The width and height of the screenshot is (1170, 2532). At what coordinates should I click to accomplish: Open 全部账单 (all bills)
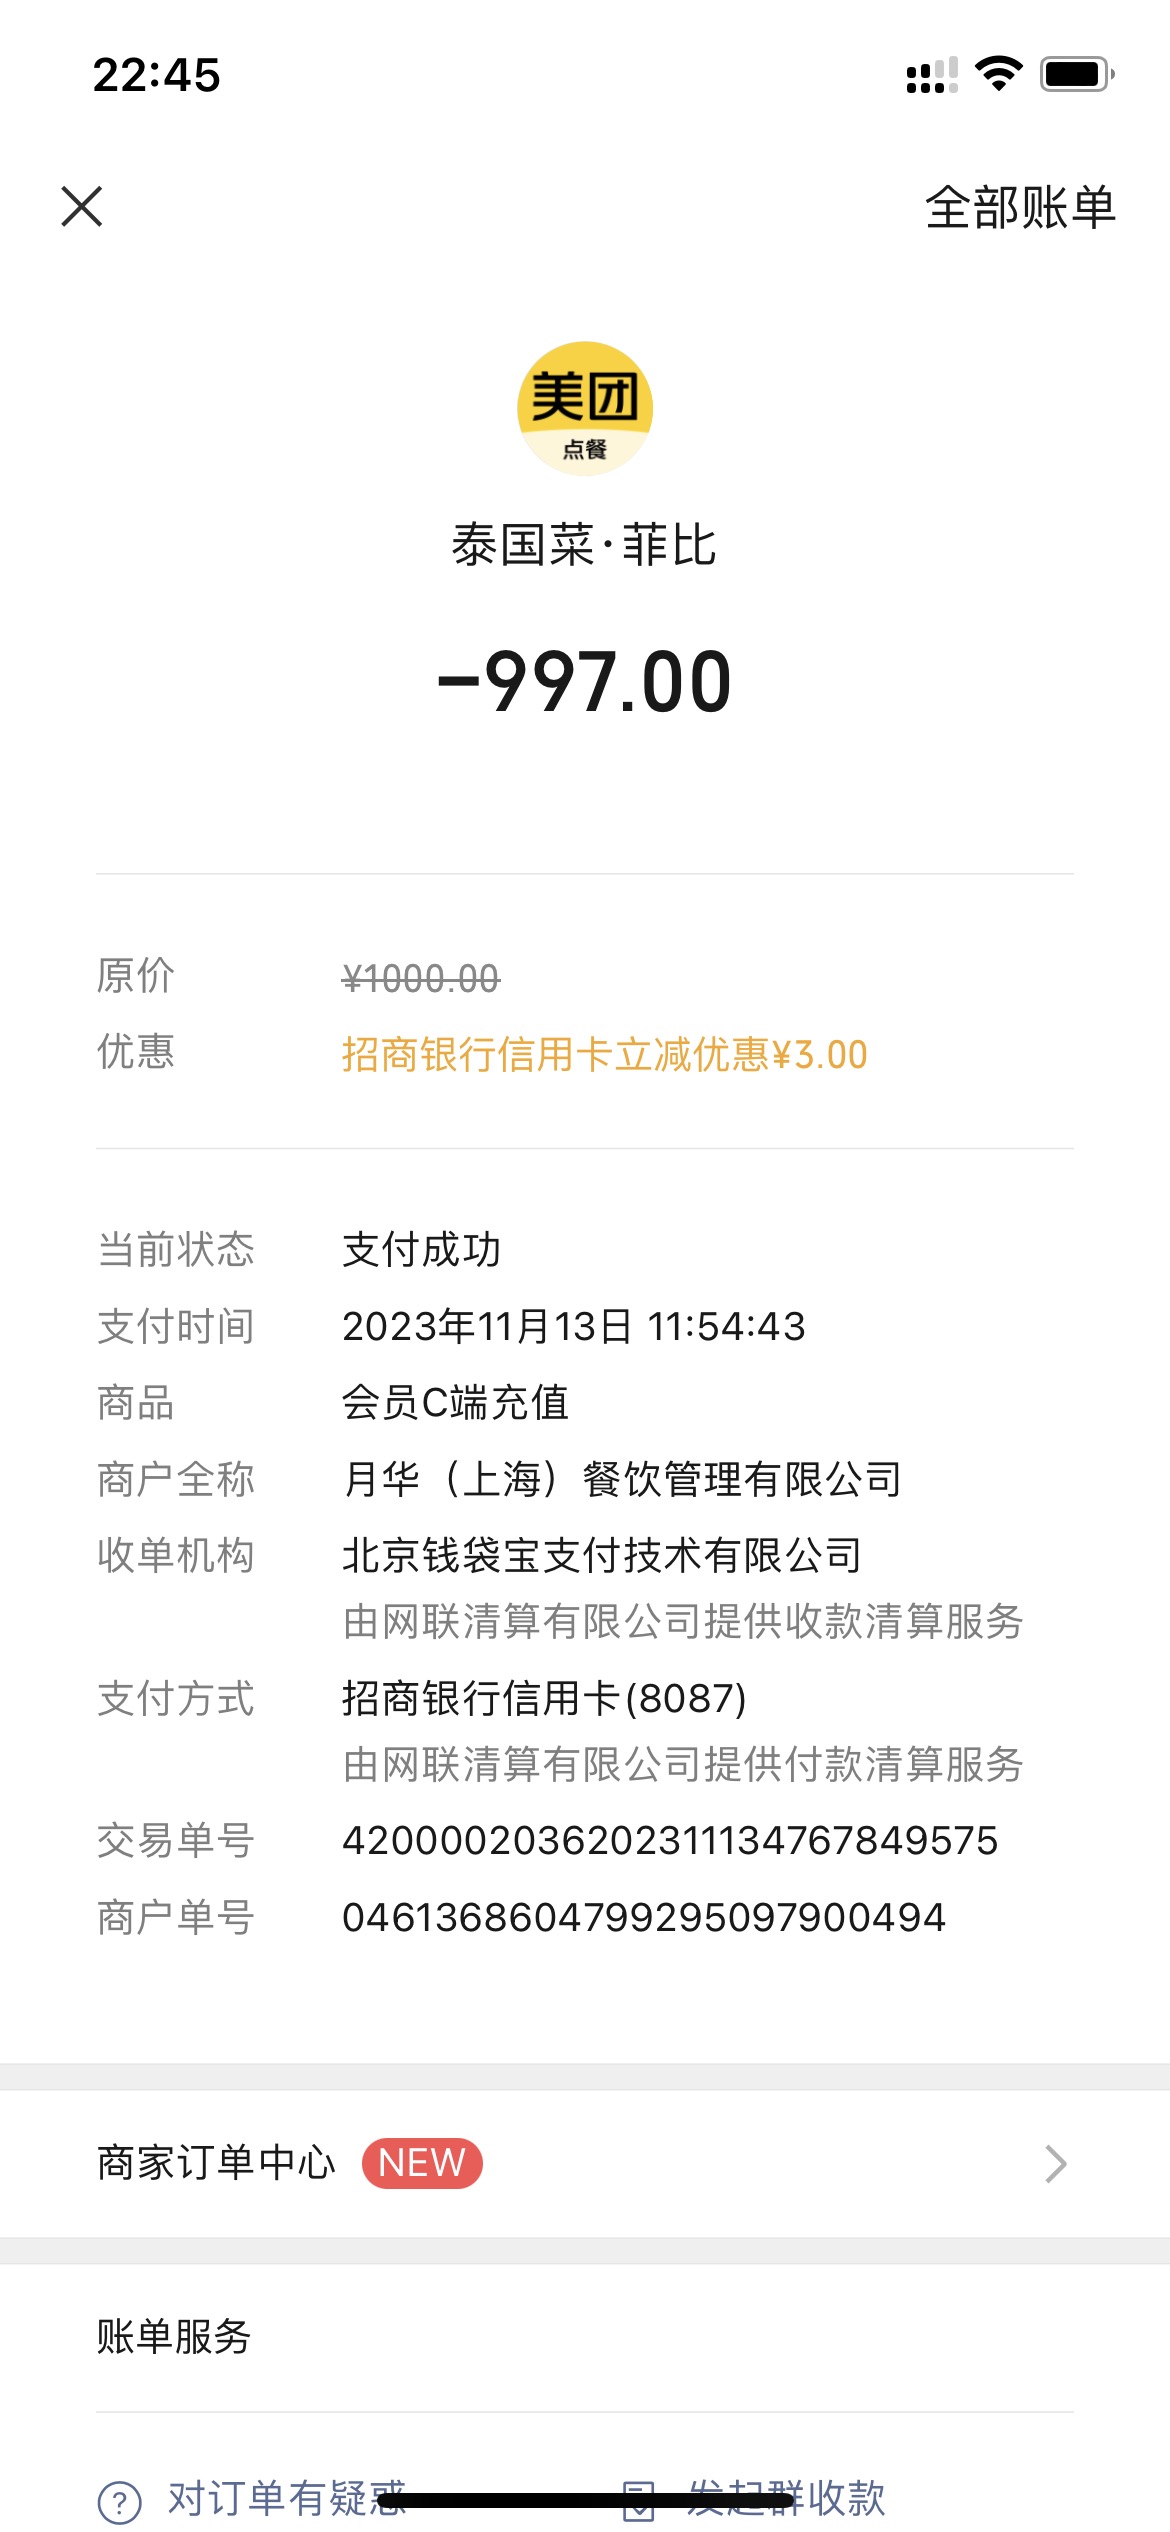pyautogui.click(x=1020, y=208)
